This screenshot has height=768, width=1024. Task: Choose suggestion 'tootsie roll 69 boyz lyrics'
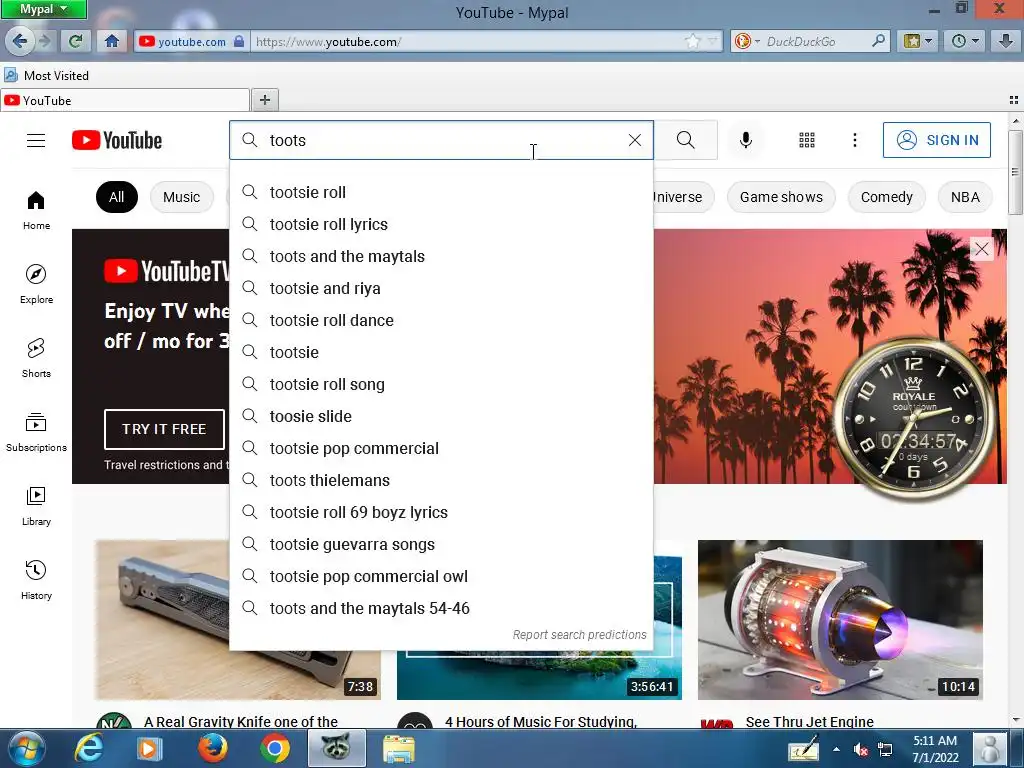[x=441, y=512]
